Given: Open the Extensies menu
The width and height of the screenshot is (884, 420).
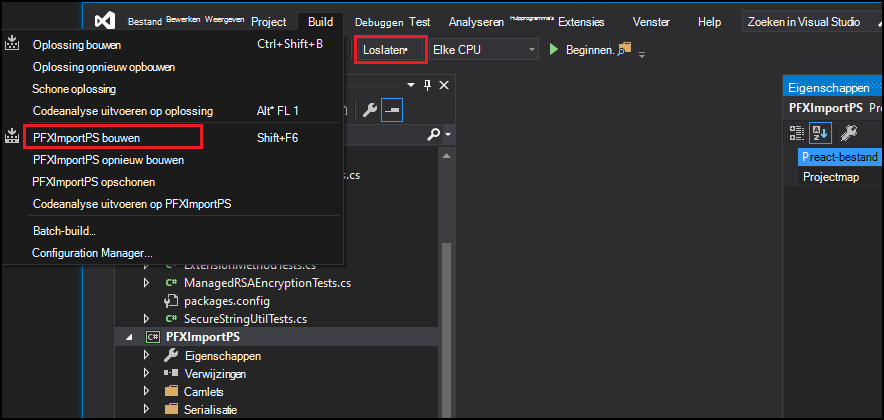Looking at the screenshot, I should tap(581, 22).
